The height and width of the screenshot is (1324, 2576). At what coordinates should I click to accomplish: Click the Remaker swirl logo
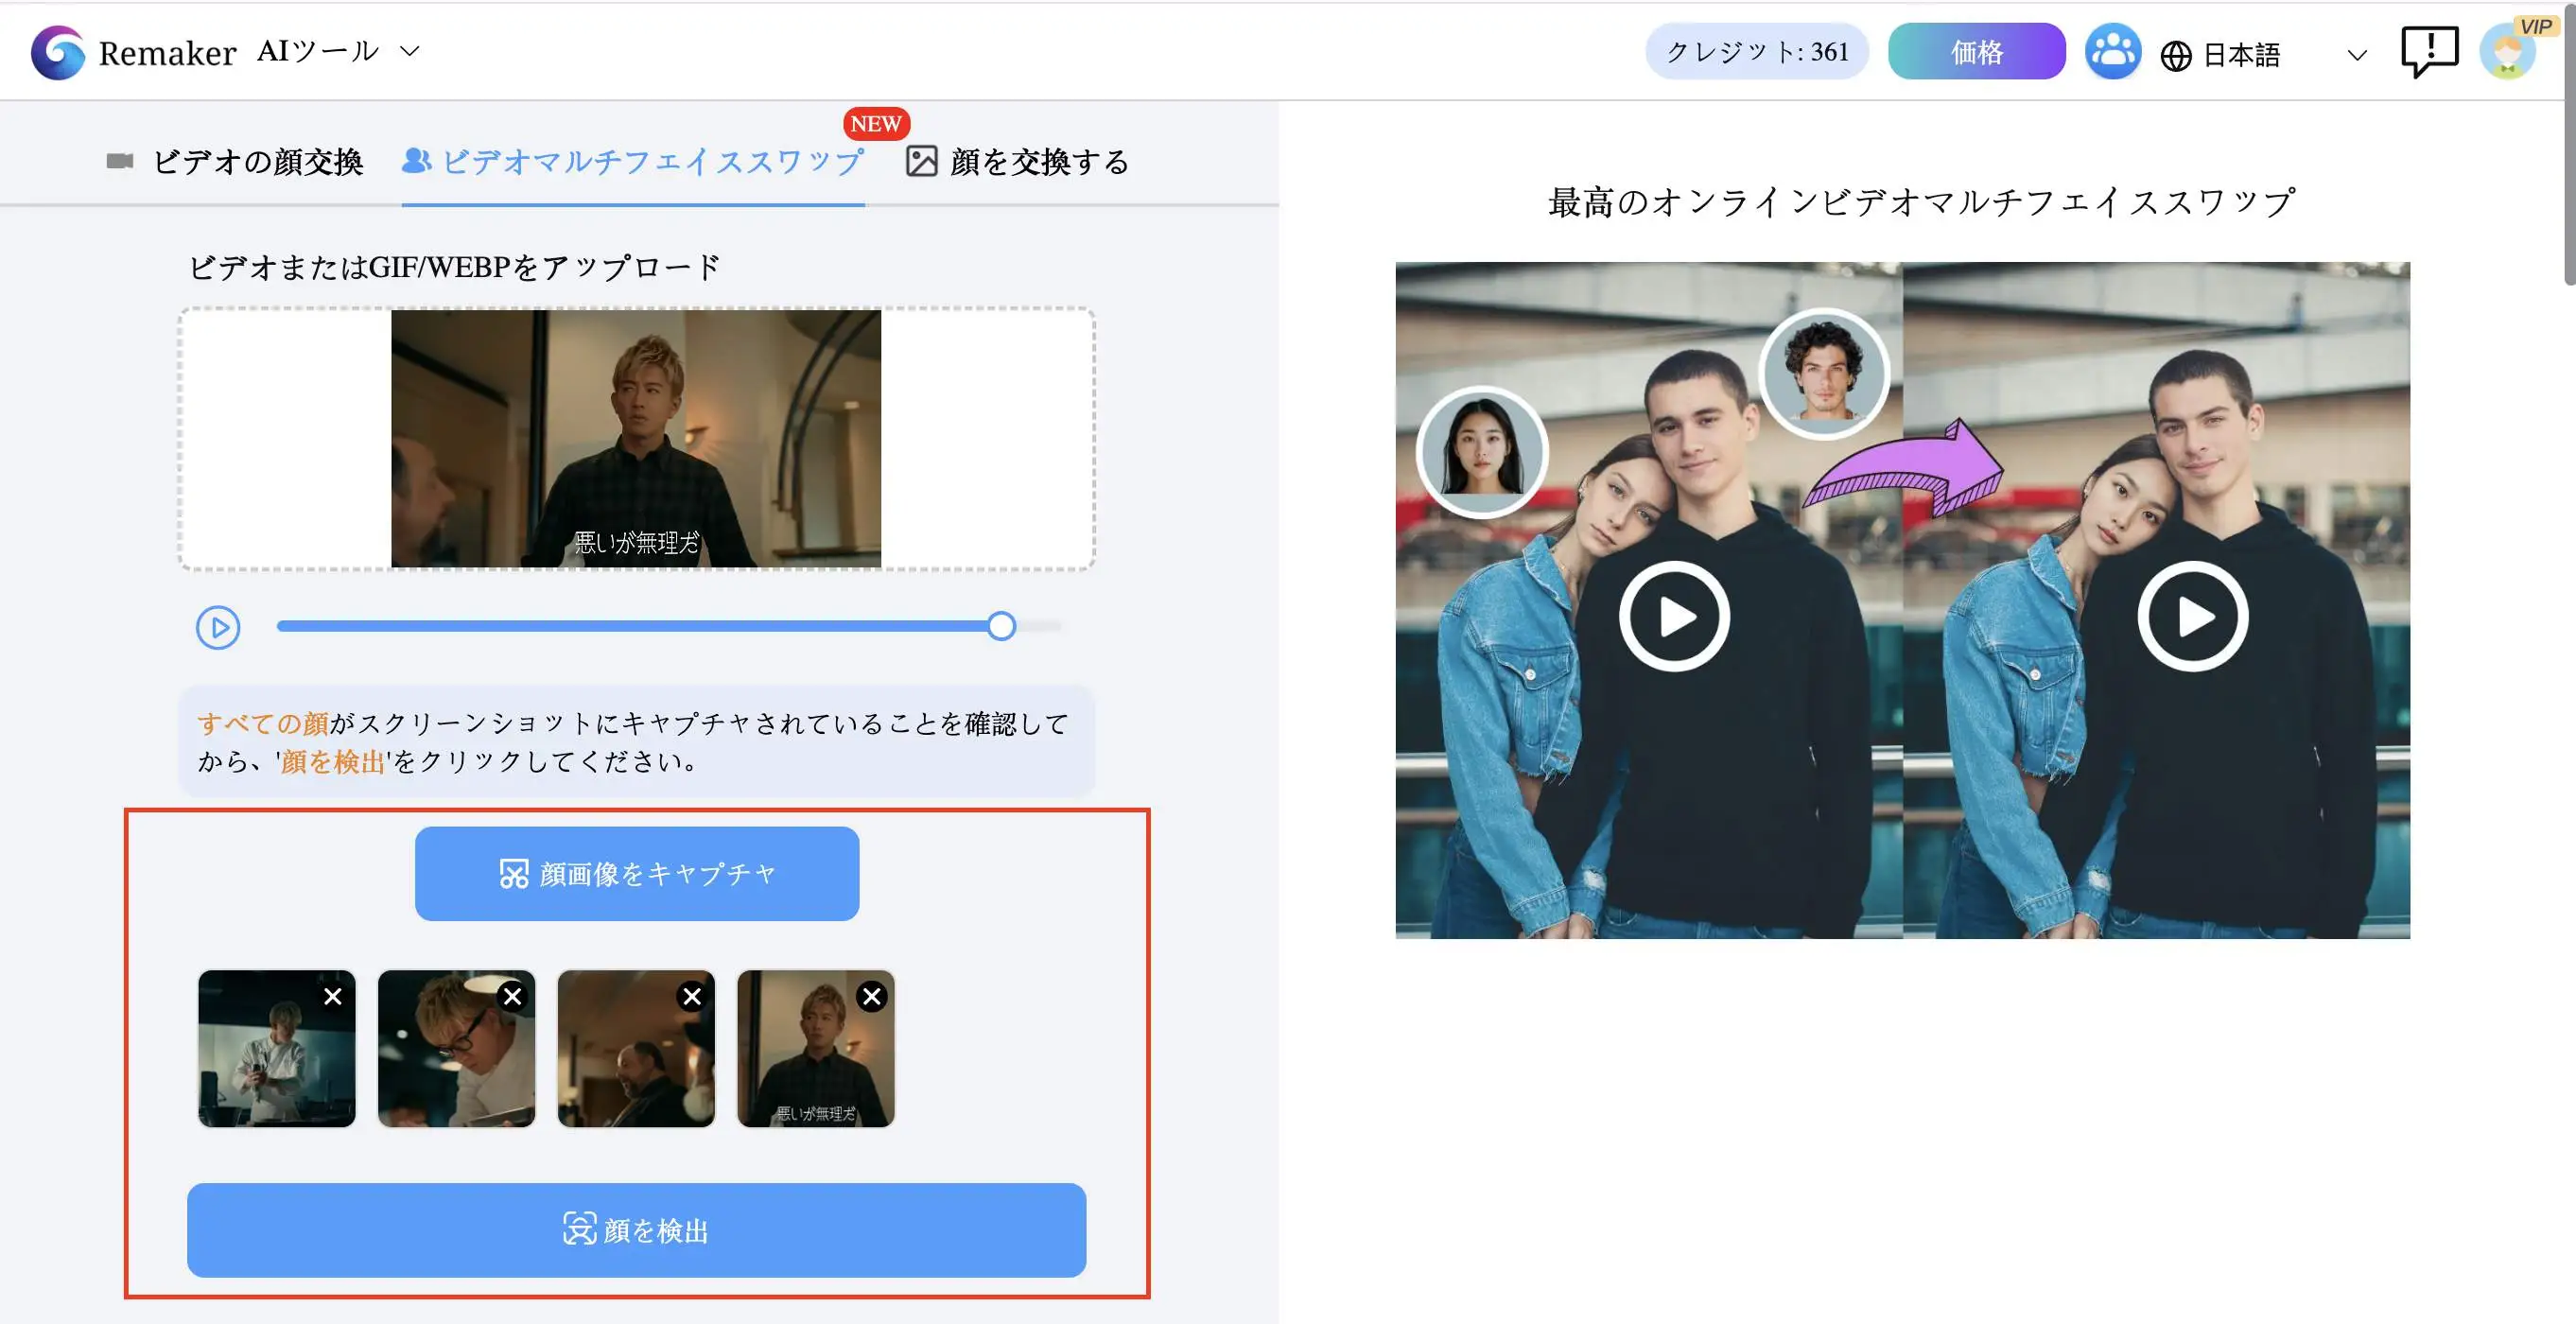[x=57, y=52]
